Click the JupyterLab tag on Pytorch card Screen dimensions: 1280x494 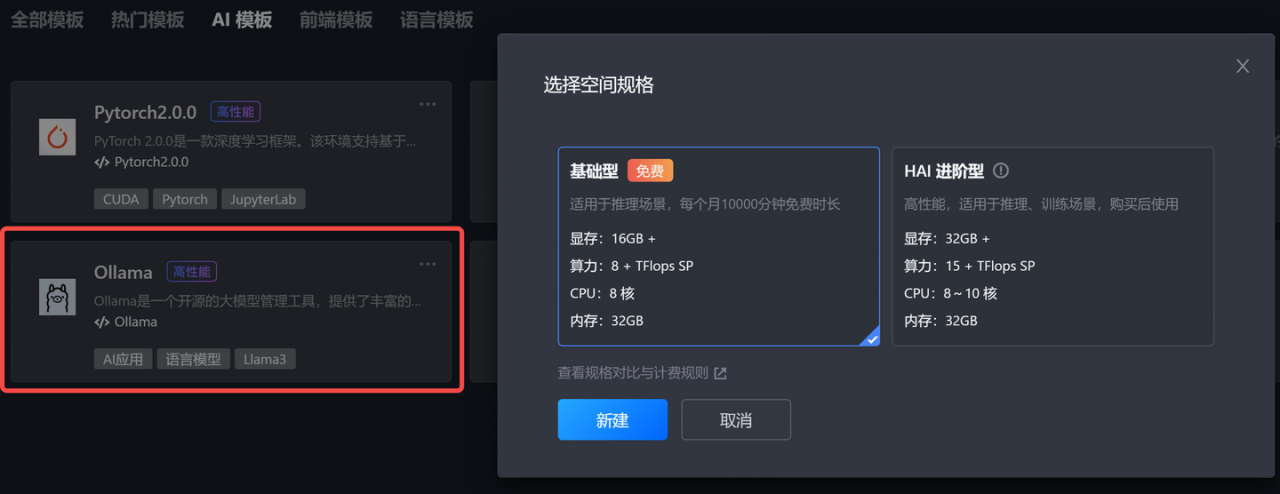[x=264, y=199]
